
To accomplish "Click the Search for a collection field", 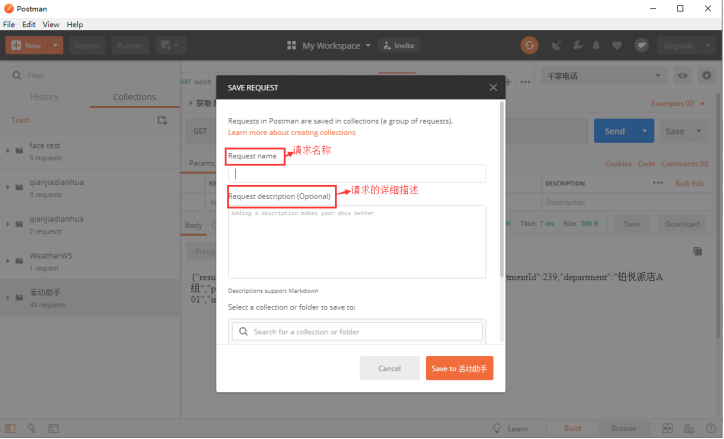I will pos(357,331).
